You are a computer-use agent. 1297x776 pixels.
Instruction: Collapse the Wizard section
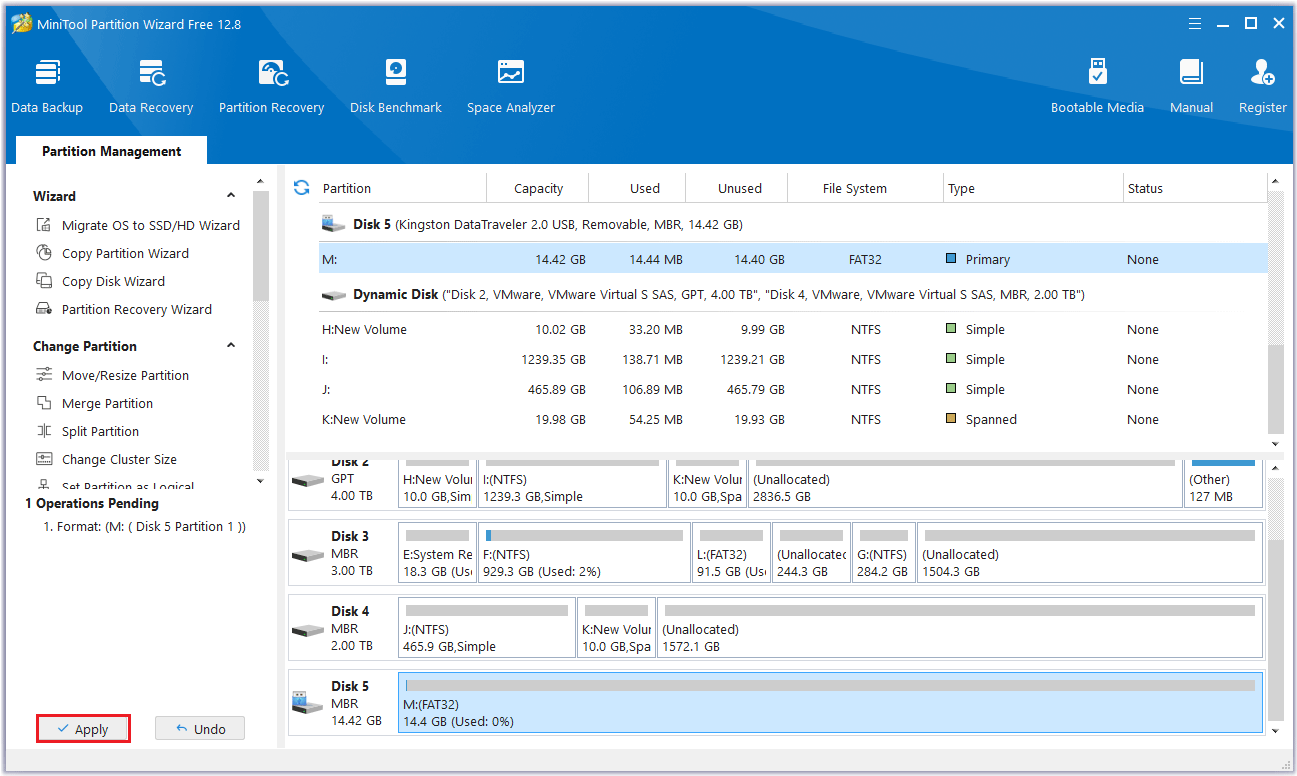(231, 196)
